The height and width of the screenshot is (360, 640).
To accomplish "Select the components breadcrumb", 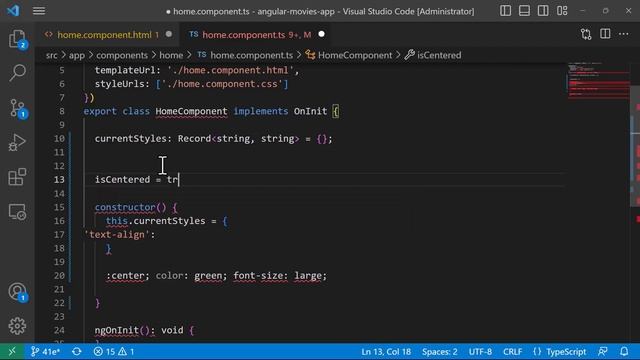I will [122, 55].
